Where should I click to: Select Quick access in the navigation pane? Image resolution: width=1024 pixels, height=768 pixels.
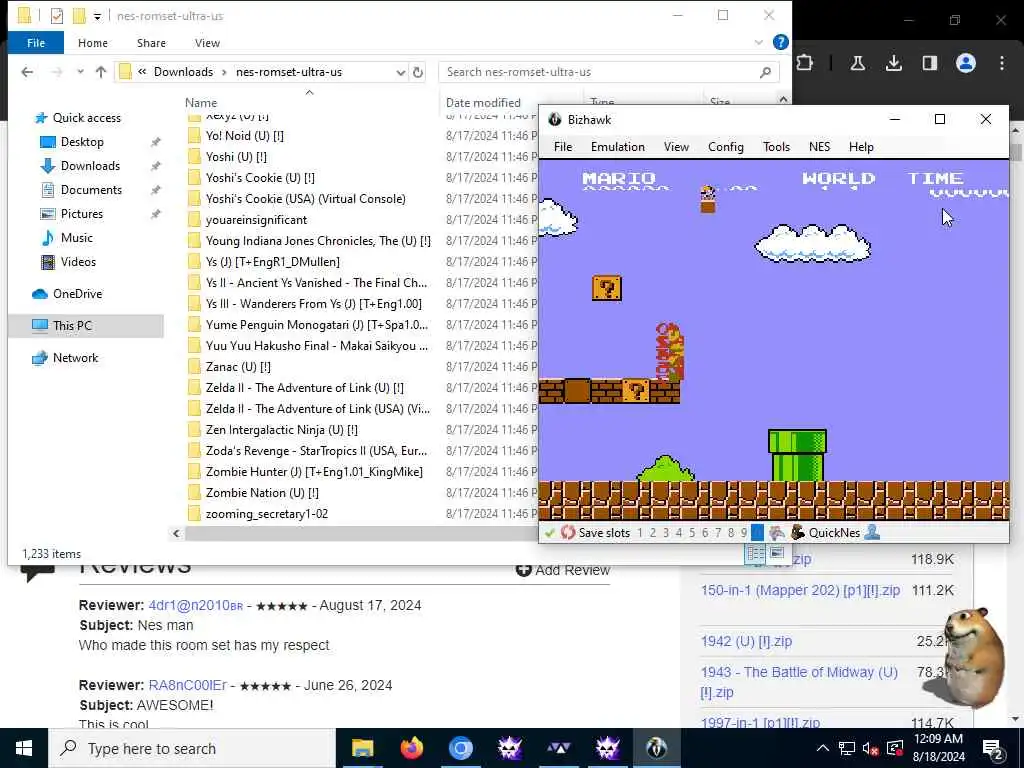[87, 118]
